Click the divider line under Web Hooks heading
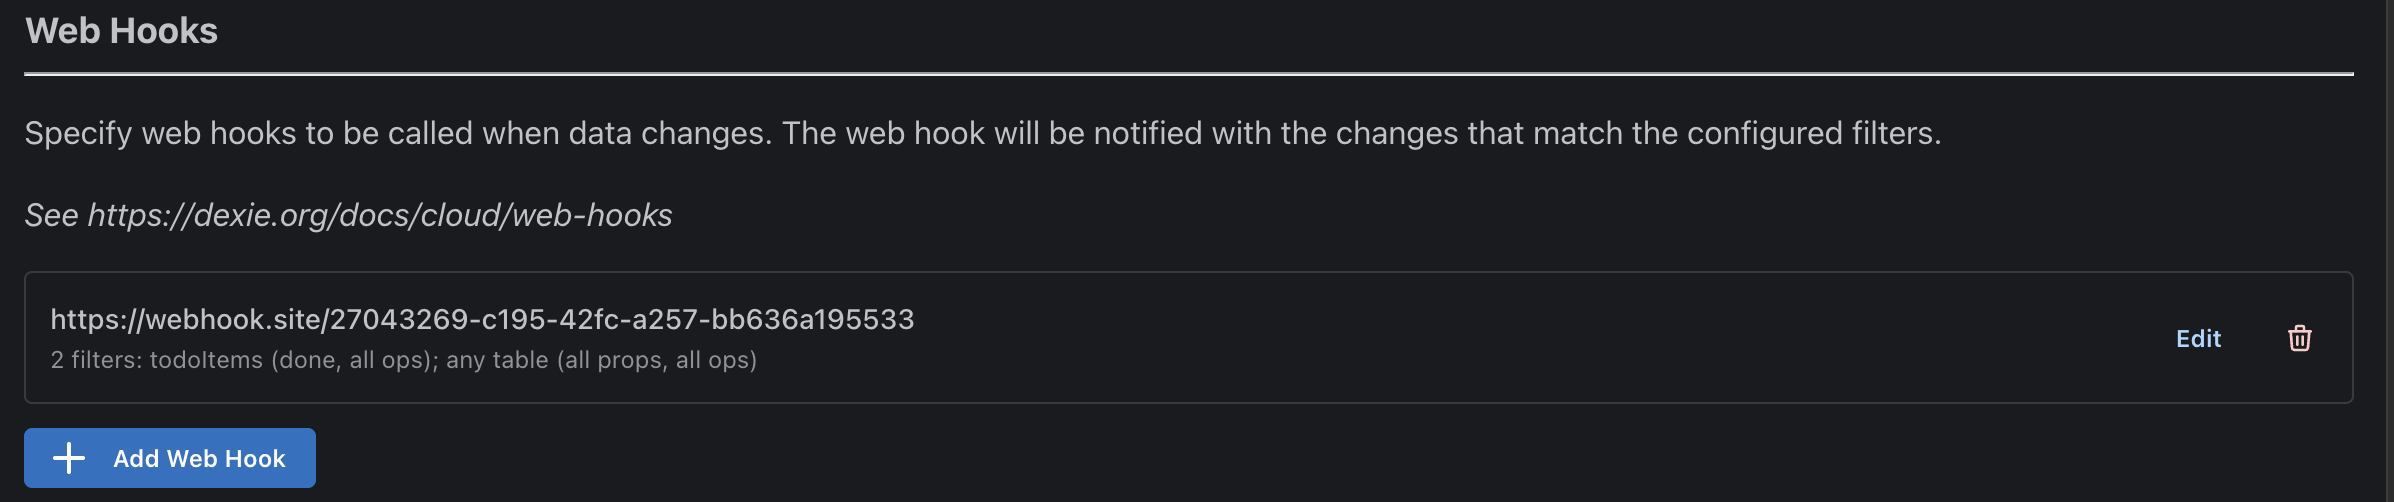The image size is (2394, 502). tap(1188, 73)
